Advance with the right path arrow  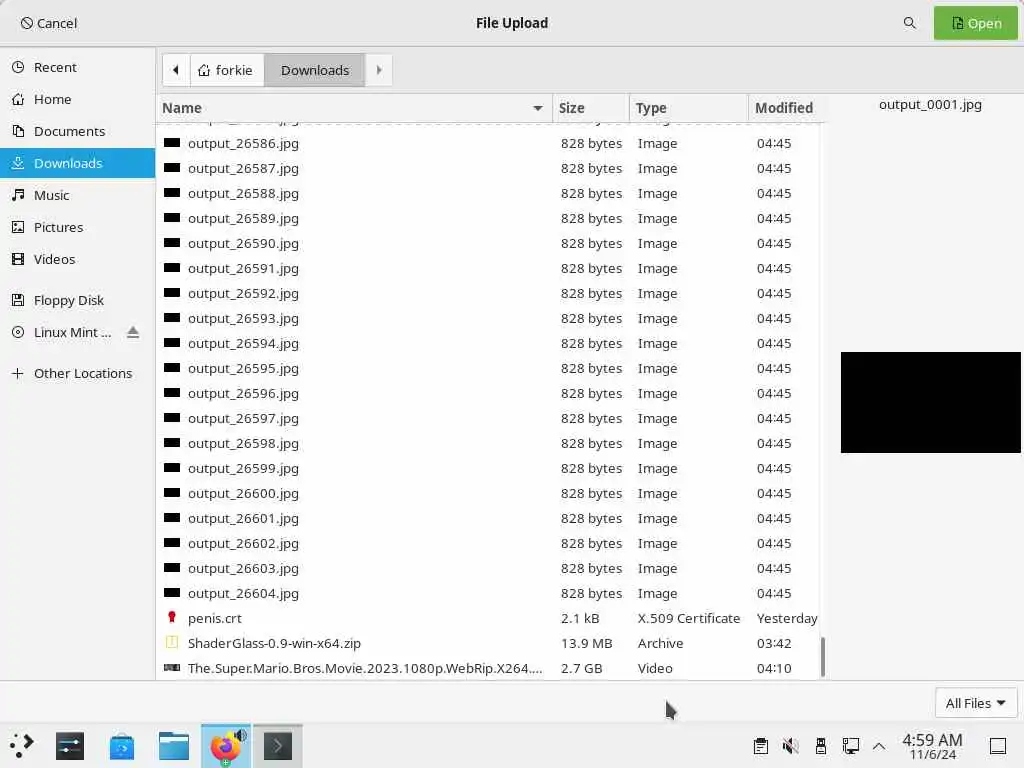(x=379, y=70)
